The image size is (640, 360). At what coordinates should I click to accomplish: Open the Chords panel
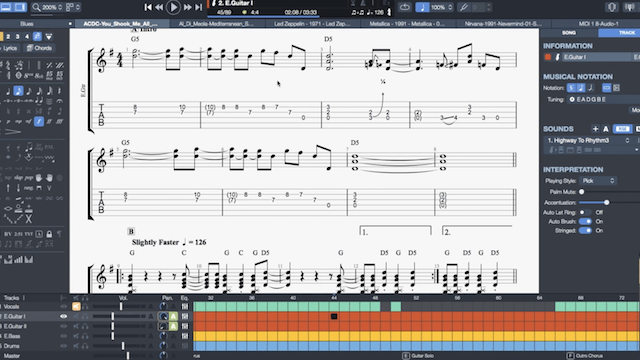39,48
